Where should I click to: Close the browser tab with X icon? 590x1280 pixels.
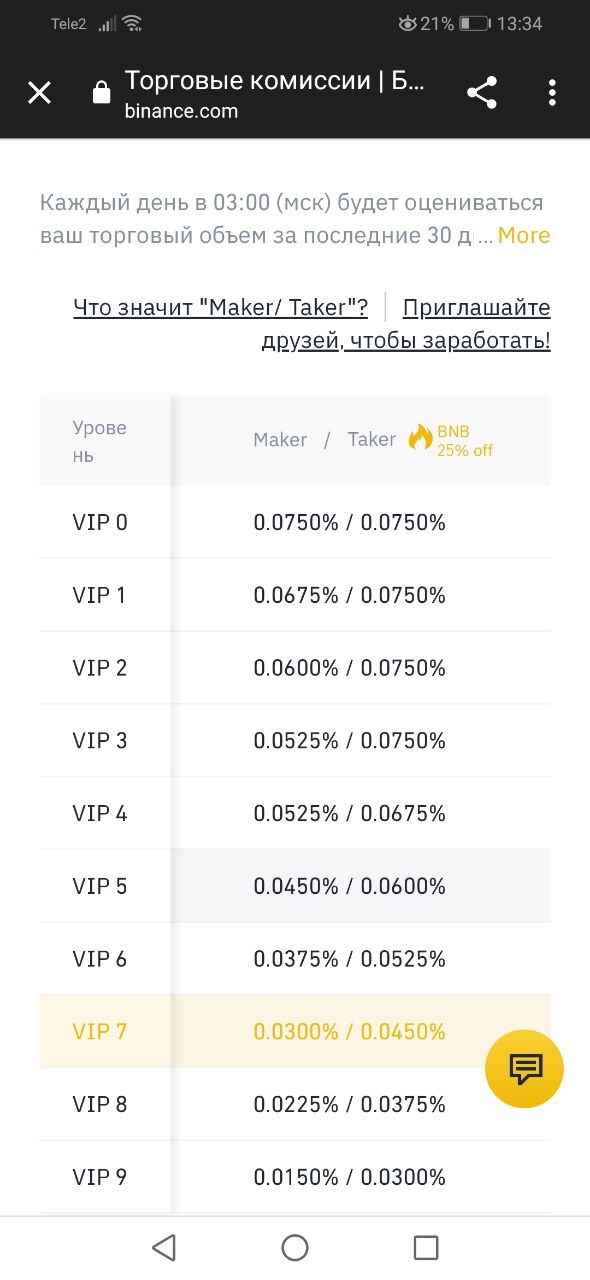pyautogui.click(x=39, y=93)
